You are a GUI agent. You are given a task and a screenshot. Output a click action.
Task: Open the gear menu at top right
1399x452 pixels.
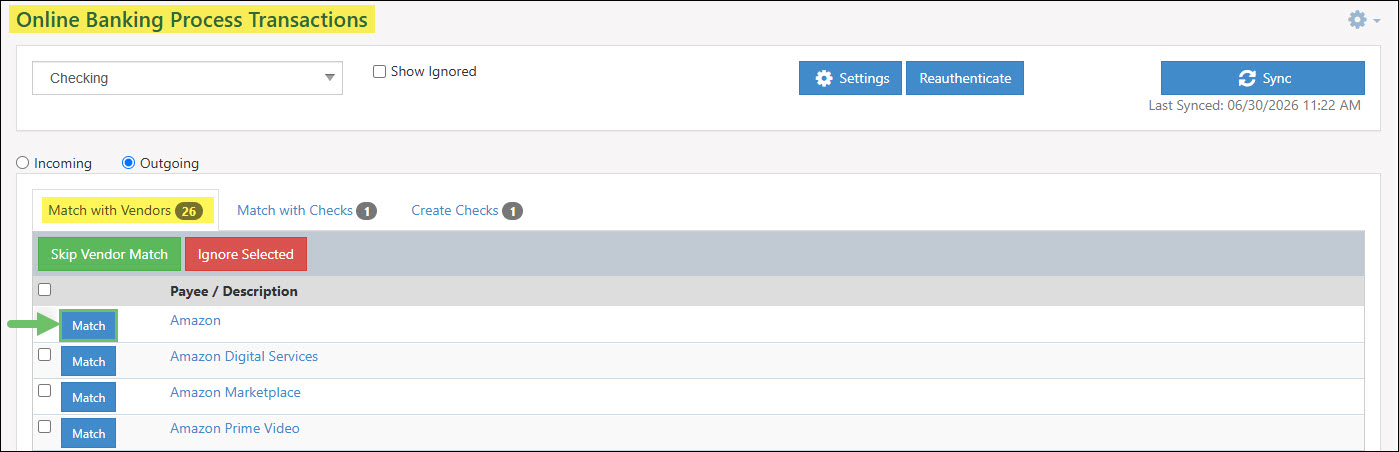[x=1363, y=19]
